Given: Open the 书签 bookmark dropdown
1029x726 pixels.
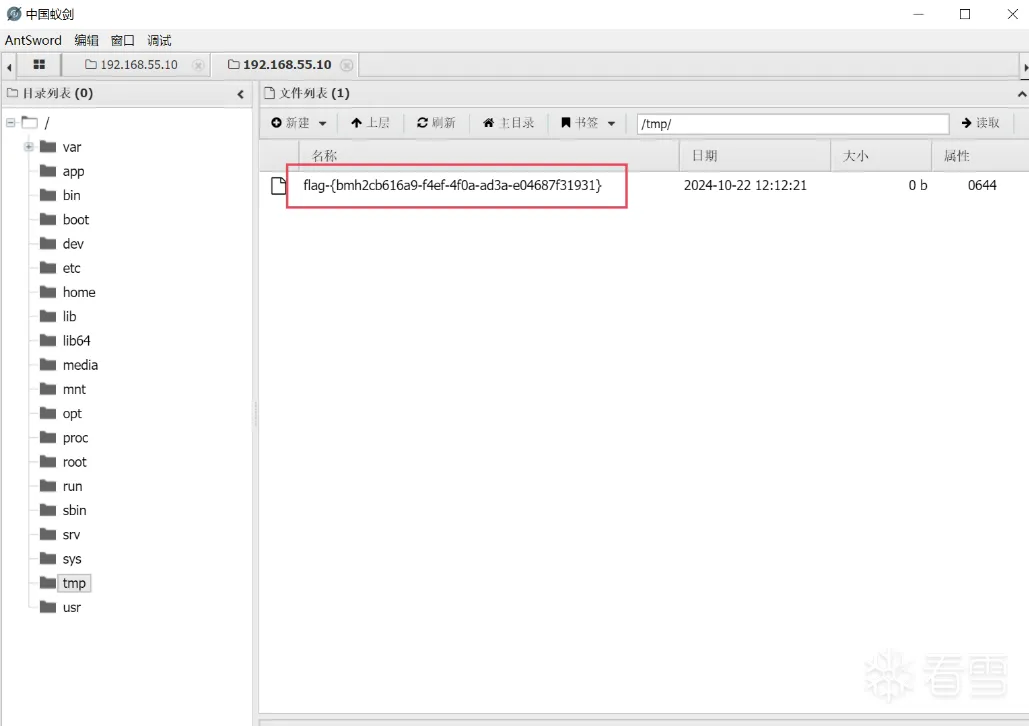Looking at the screenshot, I should 587,123.
